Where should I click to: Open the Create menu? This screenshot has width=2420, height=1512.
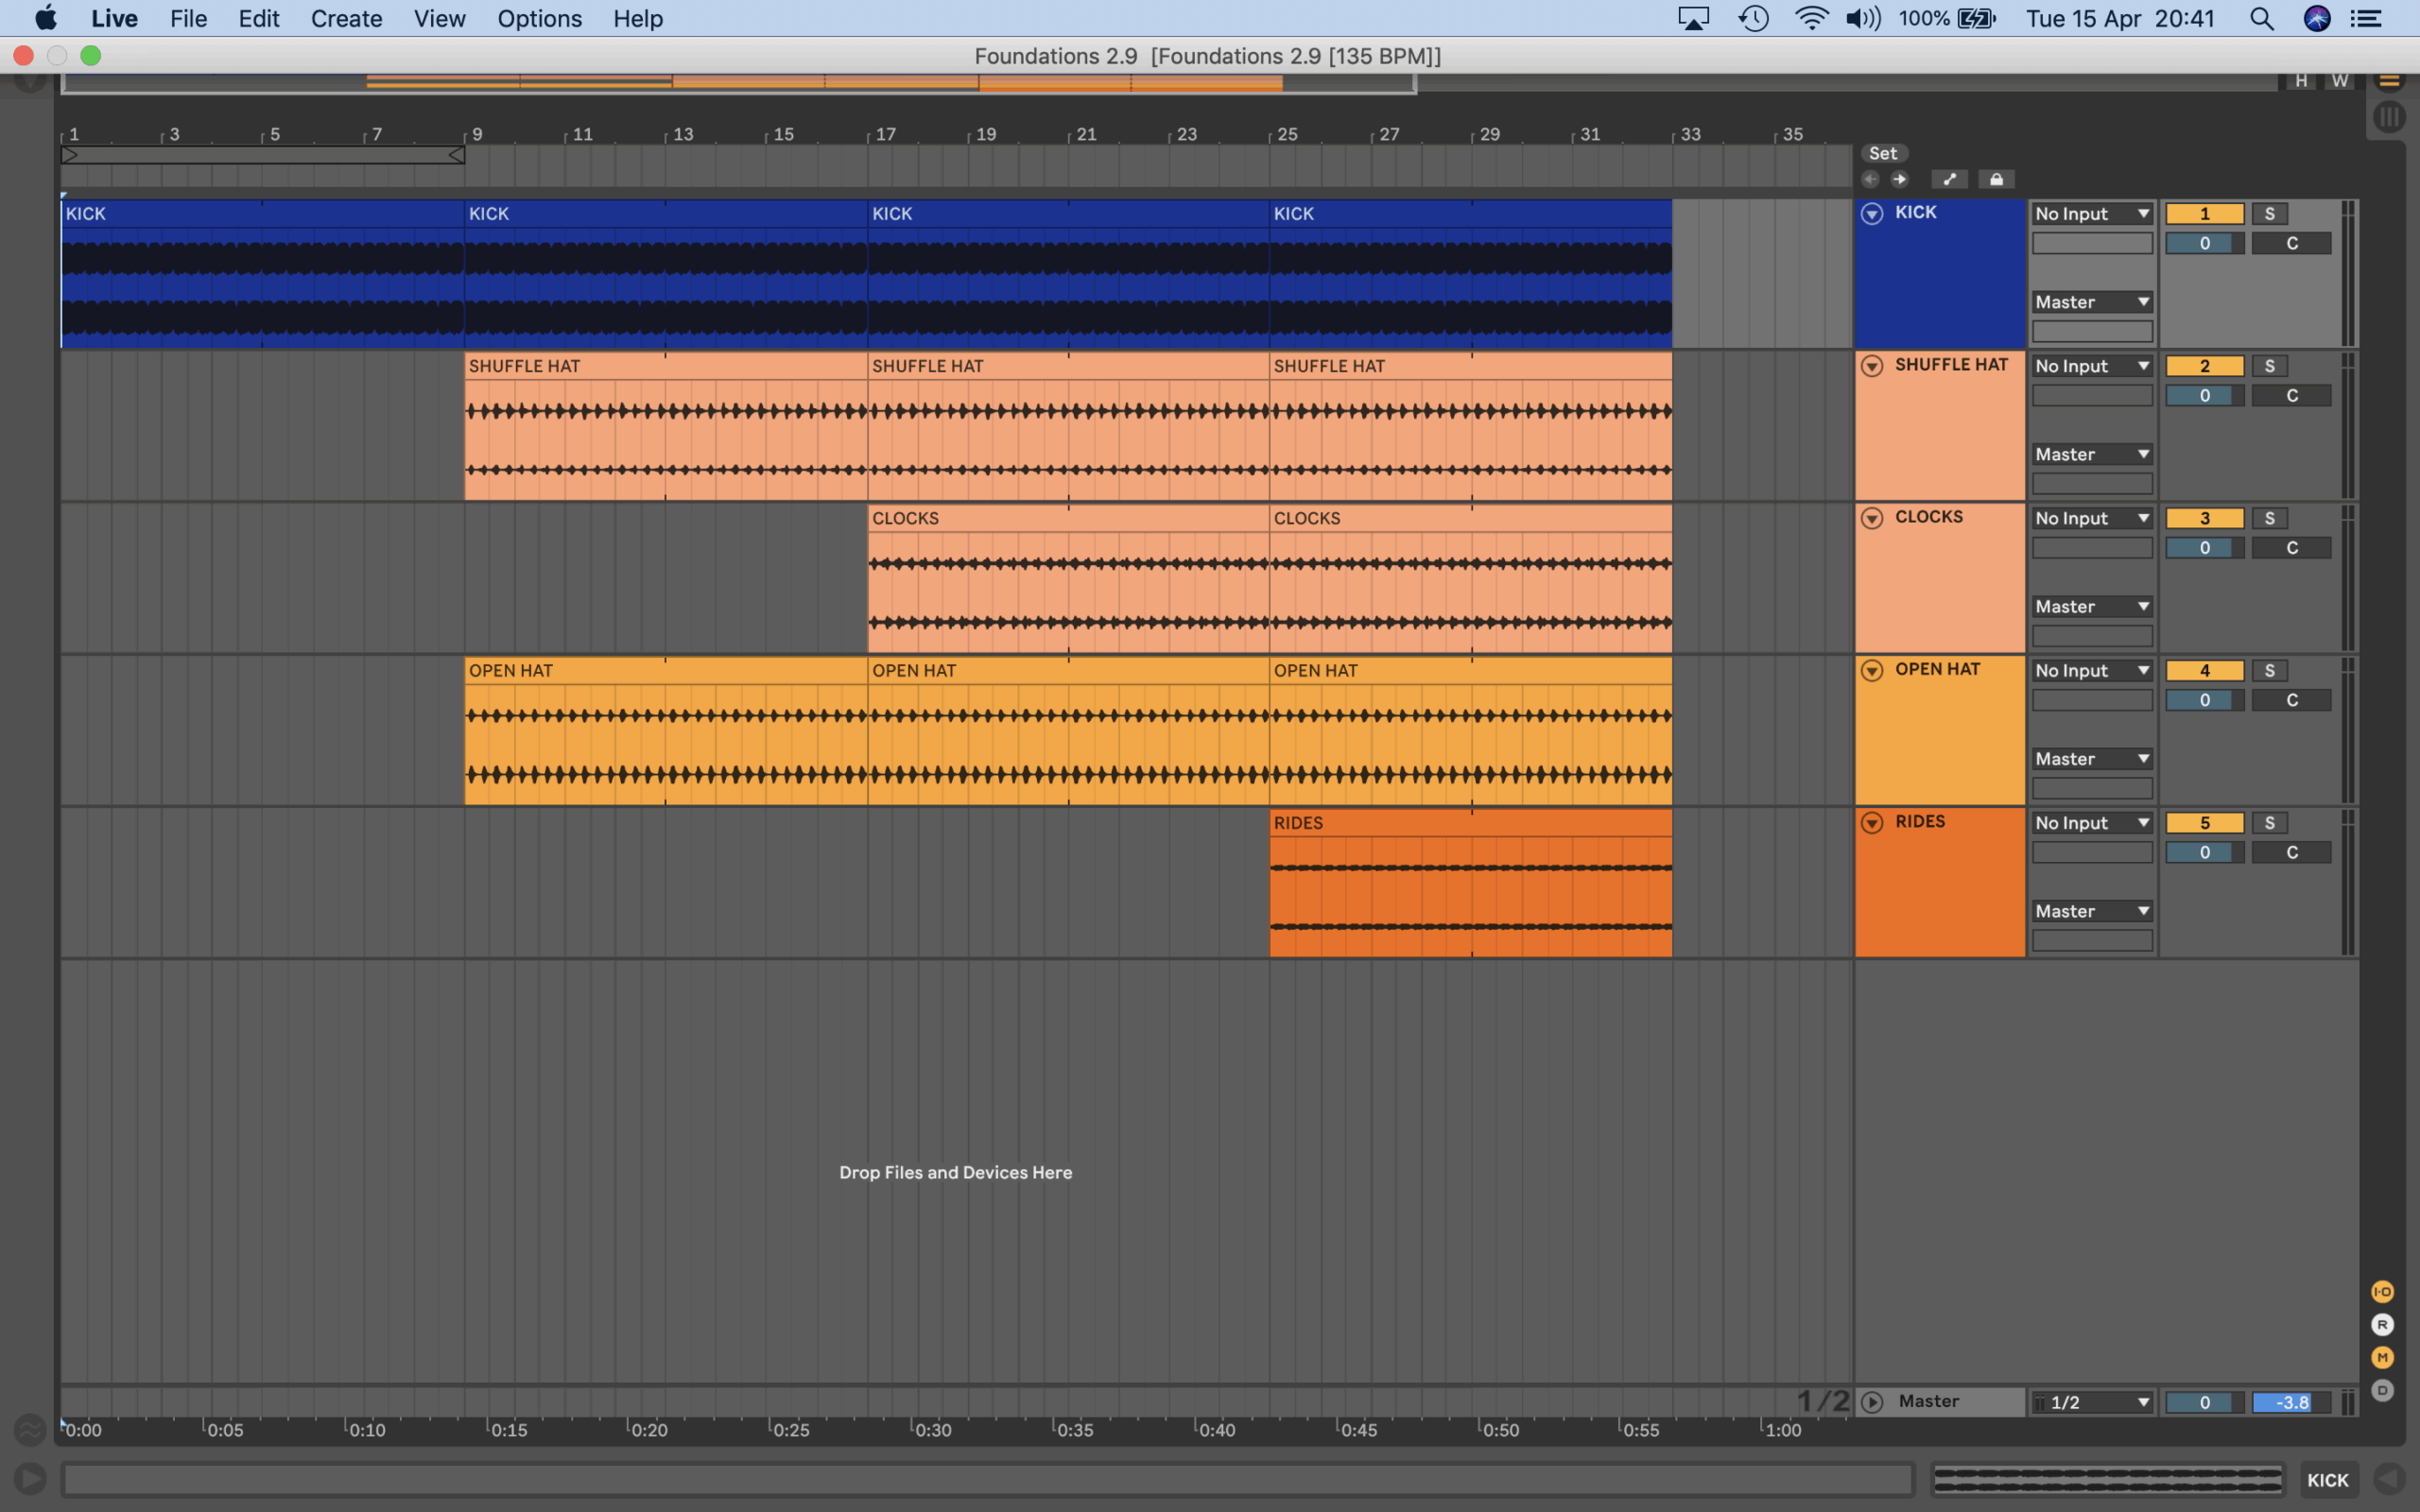coord(346,19)
